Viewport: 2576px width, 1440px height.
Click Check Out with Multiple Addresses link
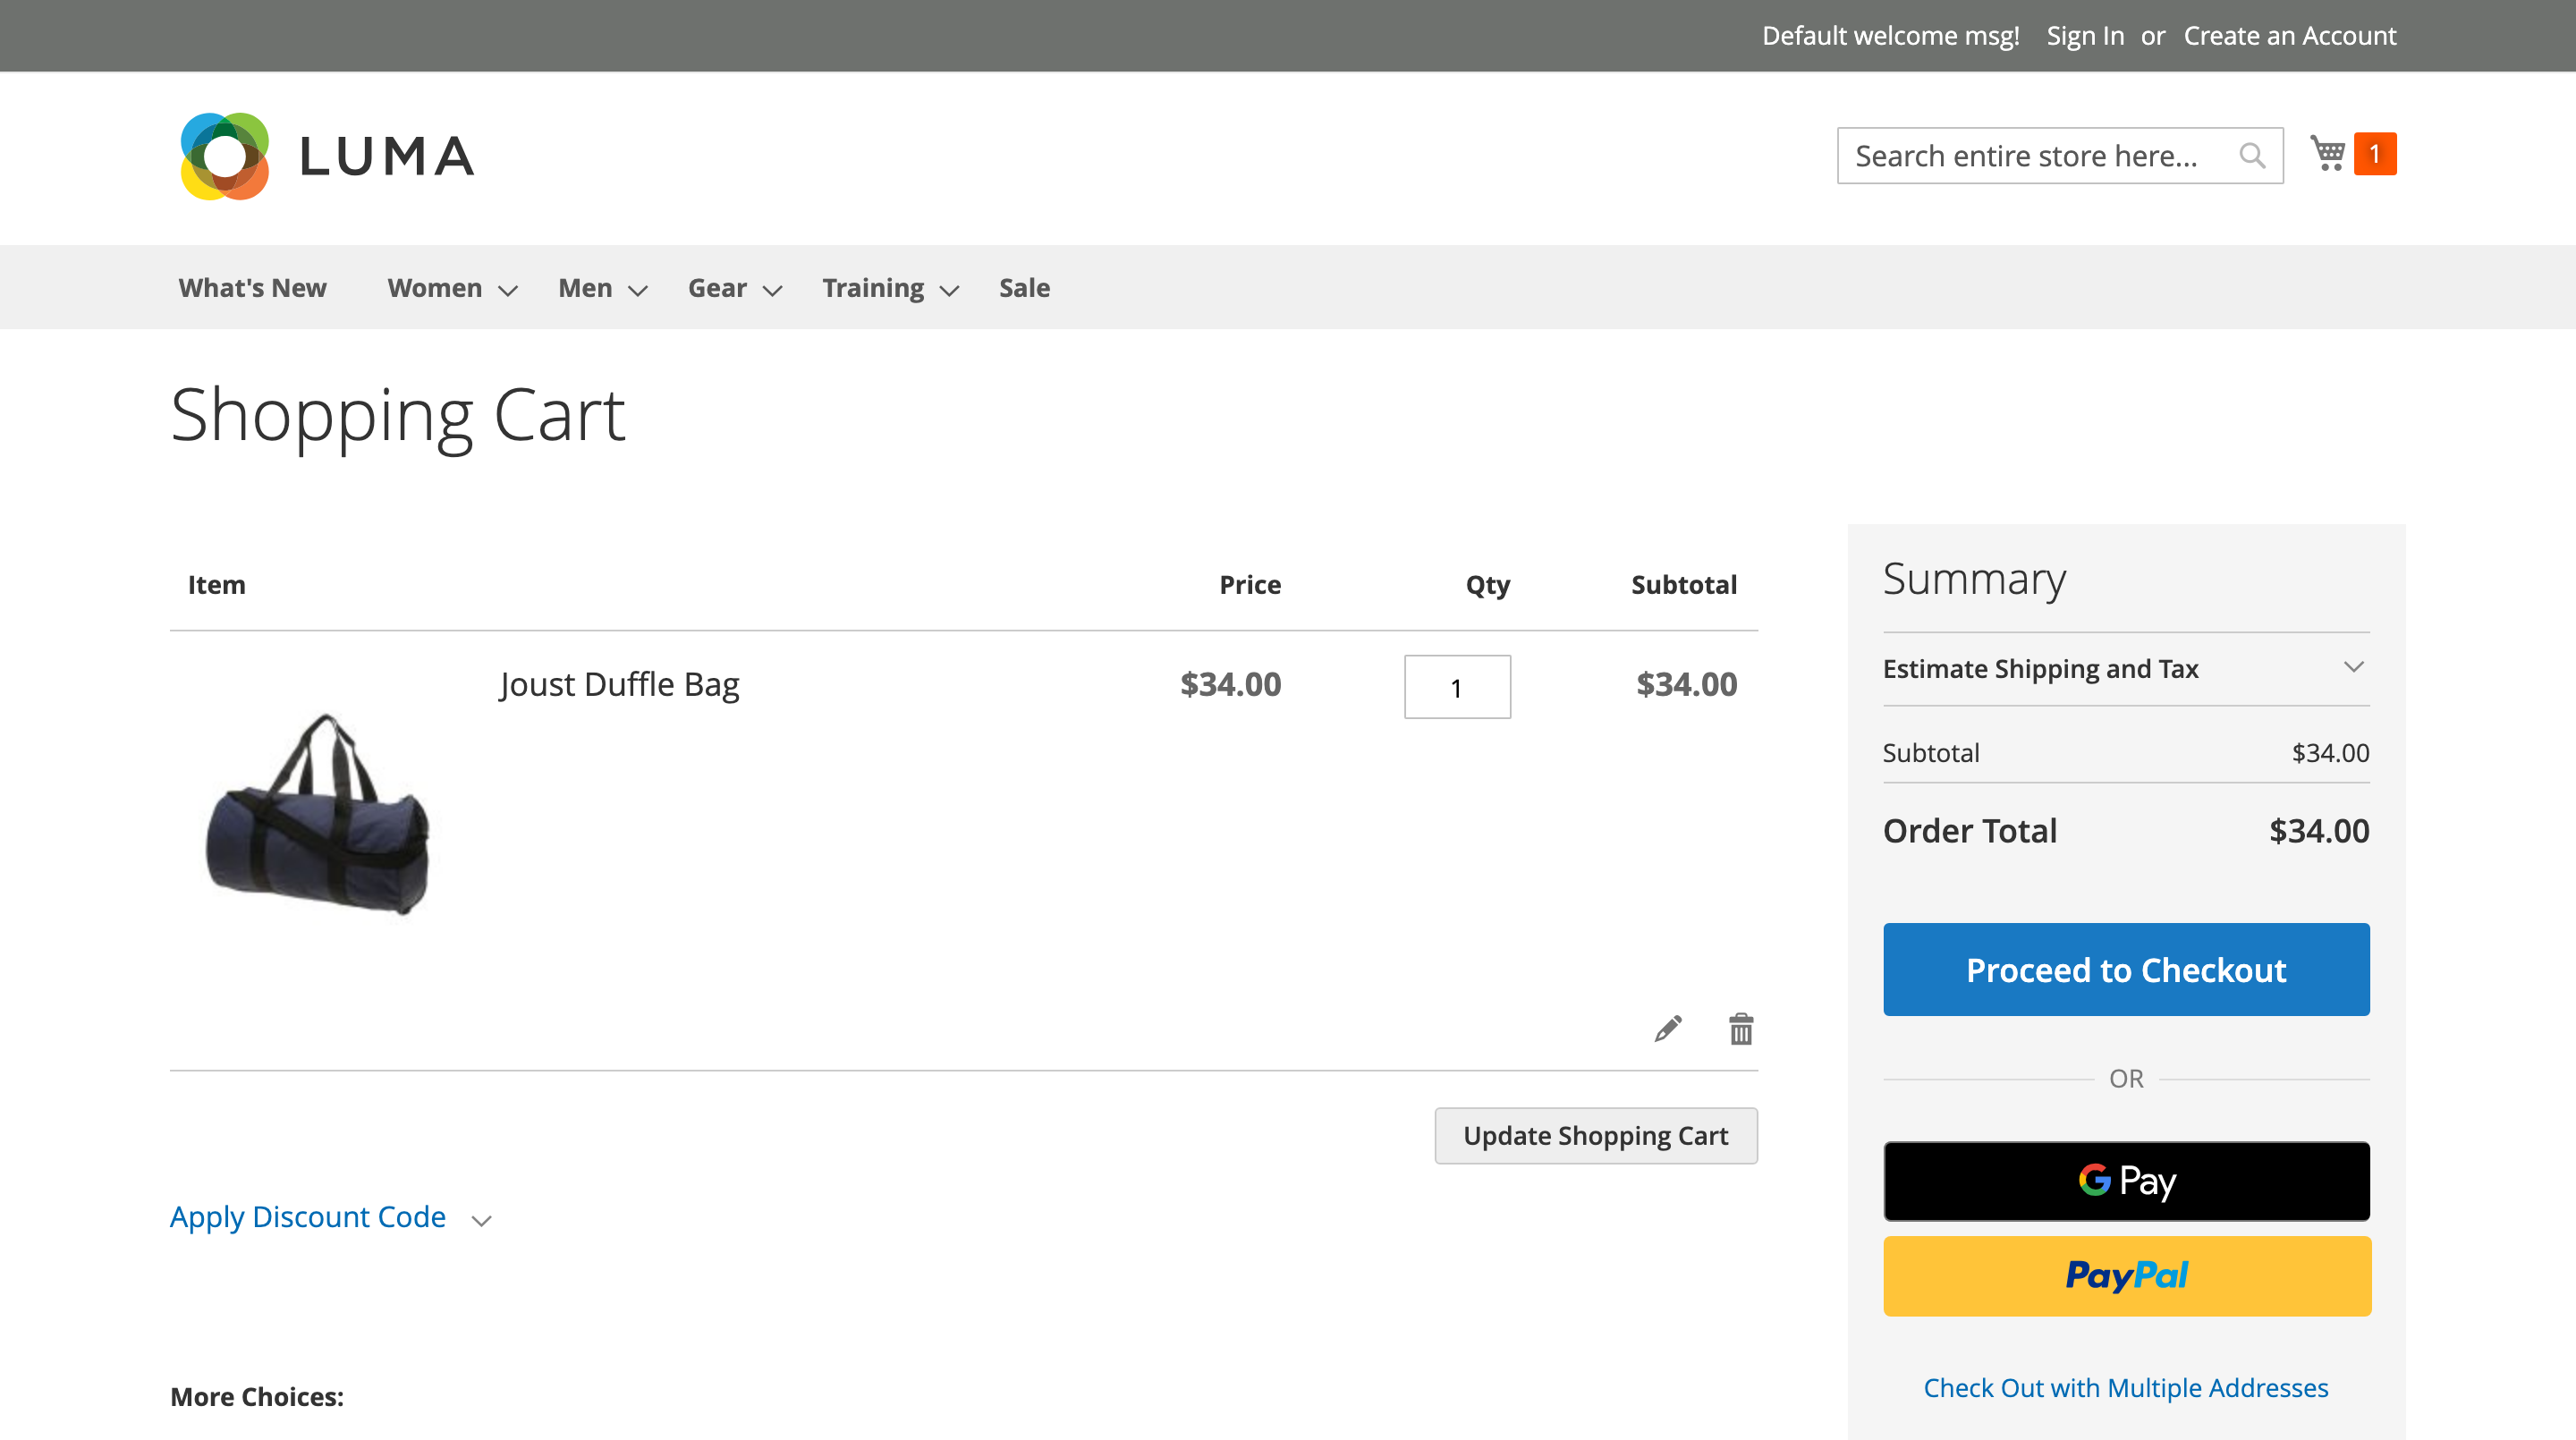(x=2126, y=1388)
